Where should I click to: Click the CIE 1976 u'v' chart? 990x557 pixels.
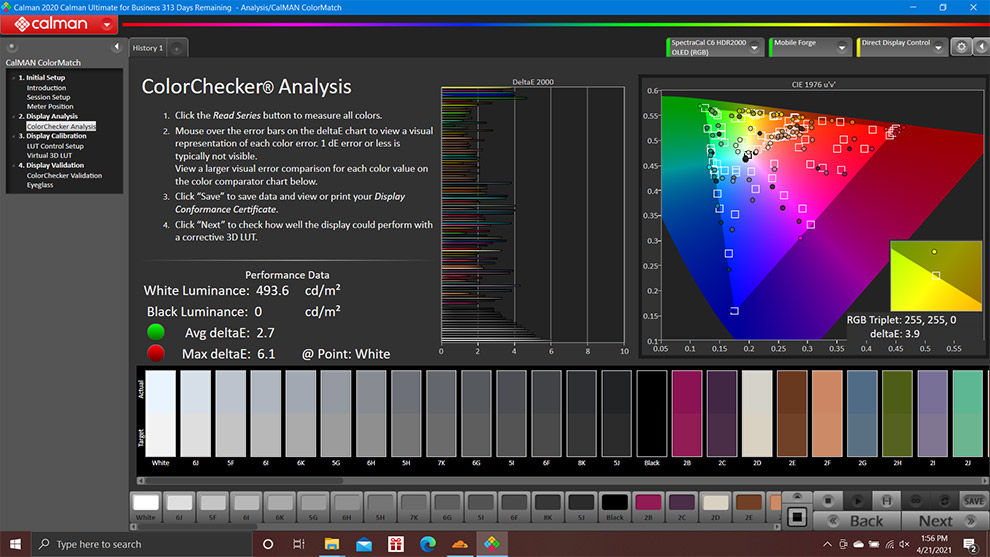click(x=814, y=215)
